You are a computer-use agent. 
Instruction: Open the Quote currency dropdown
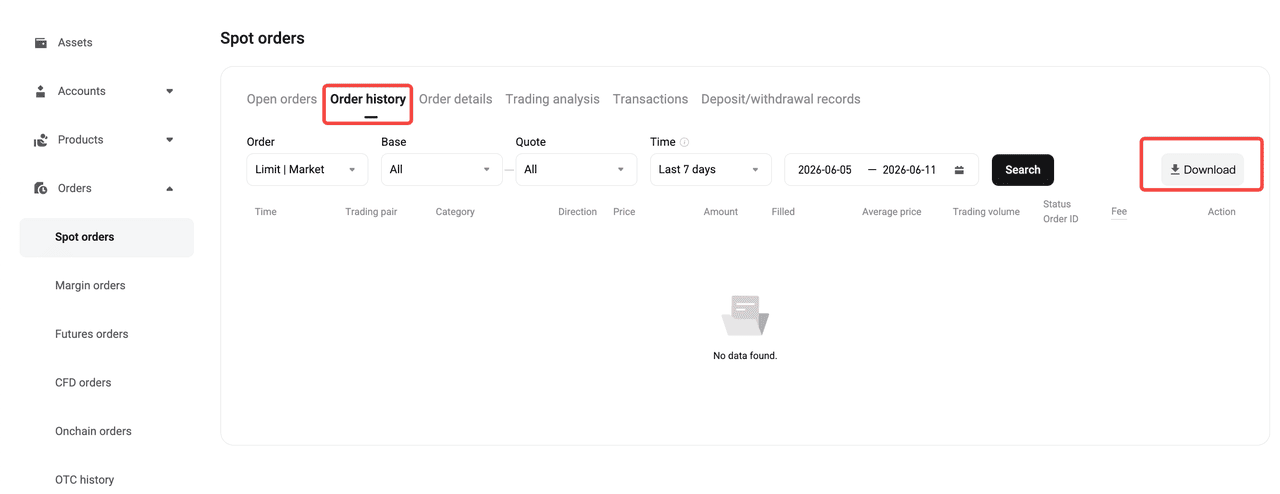(576, 170)
